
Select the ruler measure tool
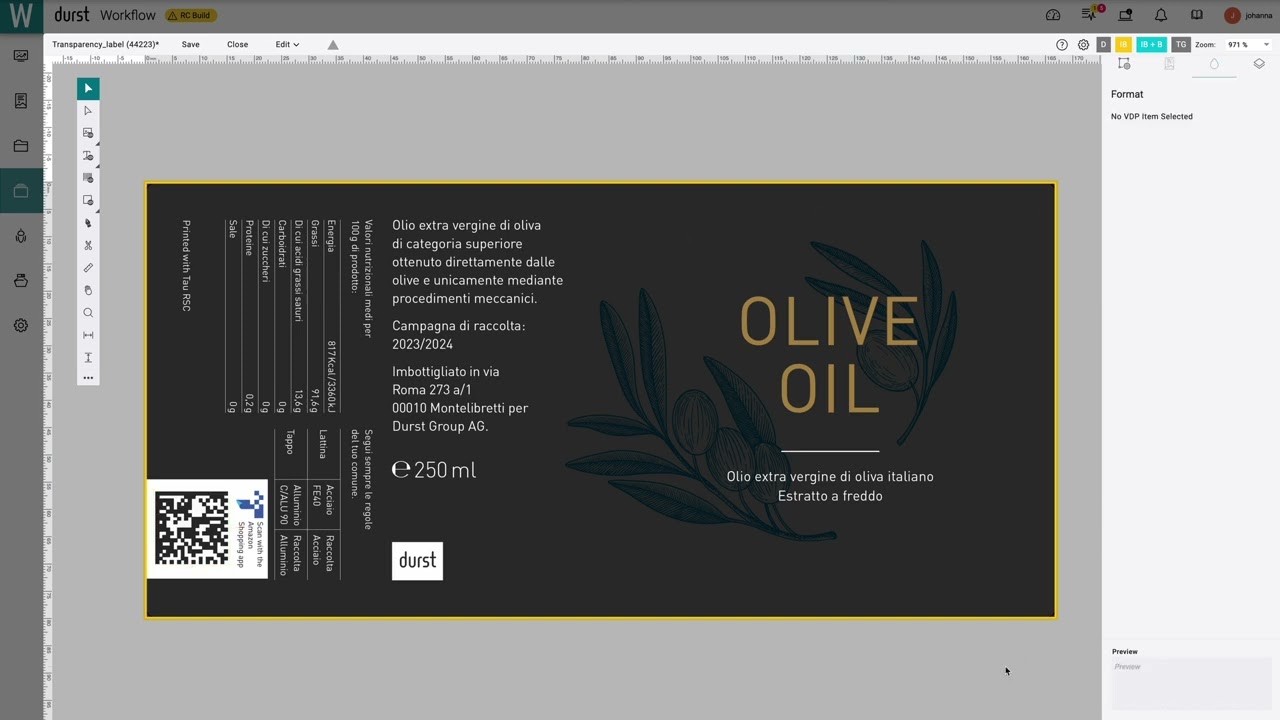(88, 268)
